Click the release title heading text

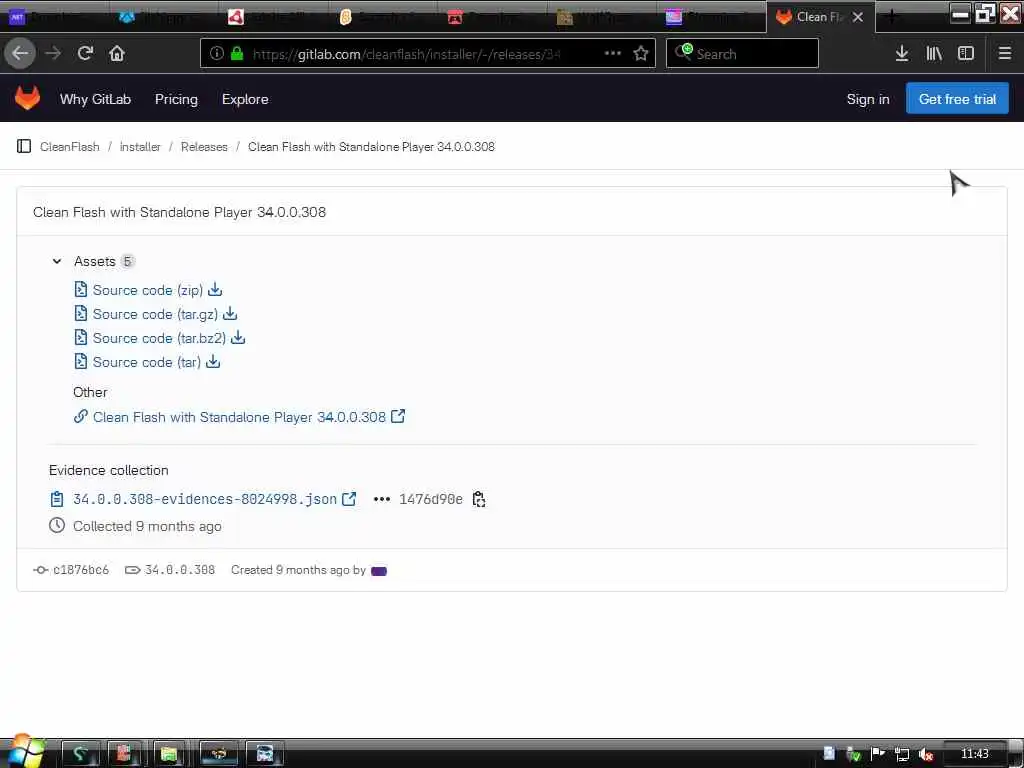[180, 212]
